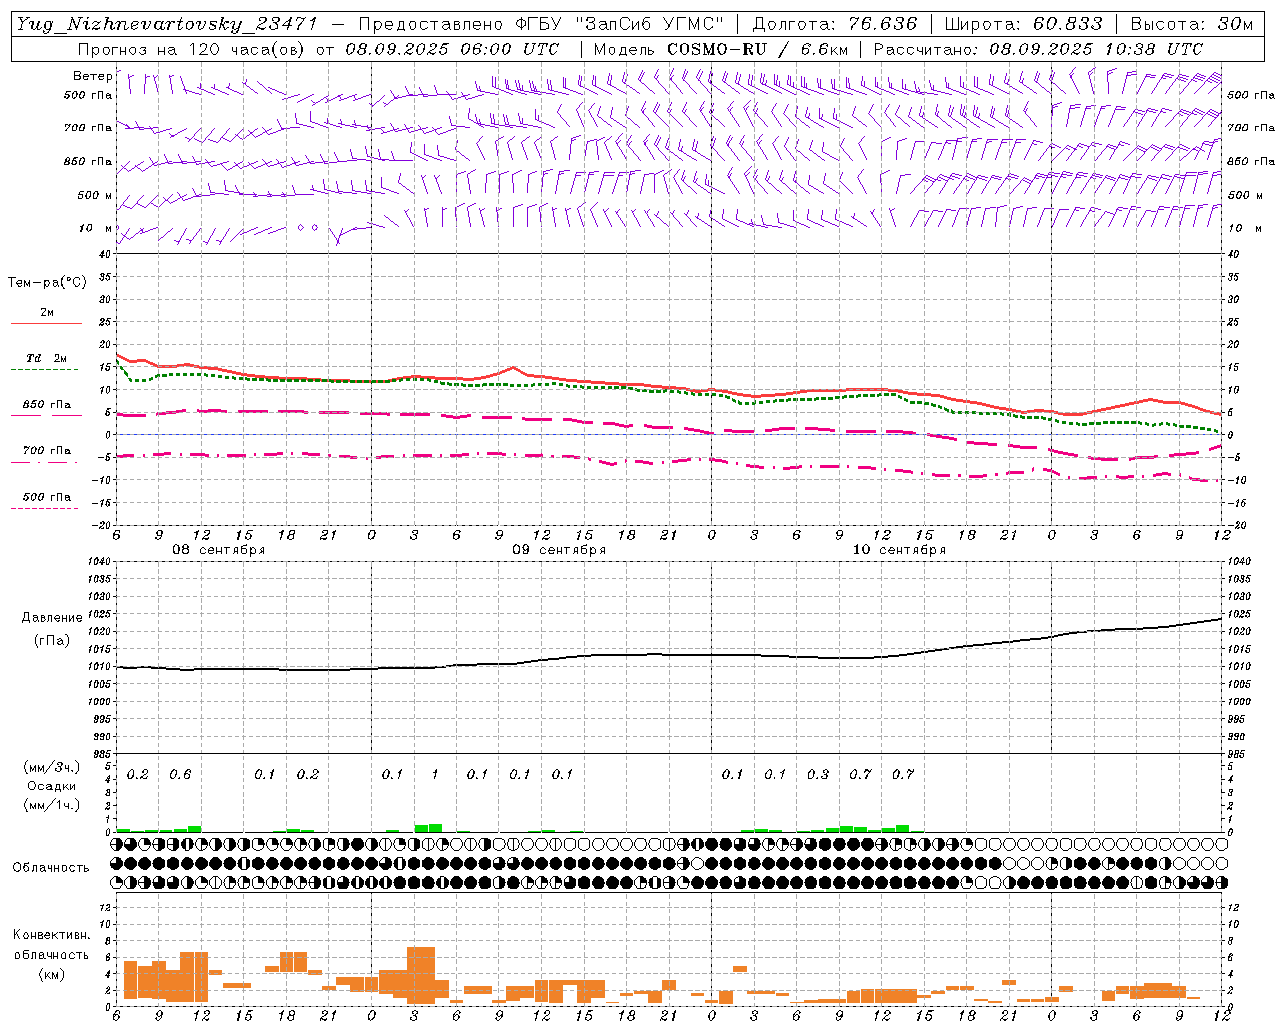1280x1024 pixels.
Task: Select the text Предоставлено ФГБУ "ЗапСиб УГМС"
Action: tap(541, 24)
